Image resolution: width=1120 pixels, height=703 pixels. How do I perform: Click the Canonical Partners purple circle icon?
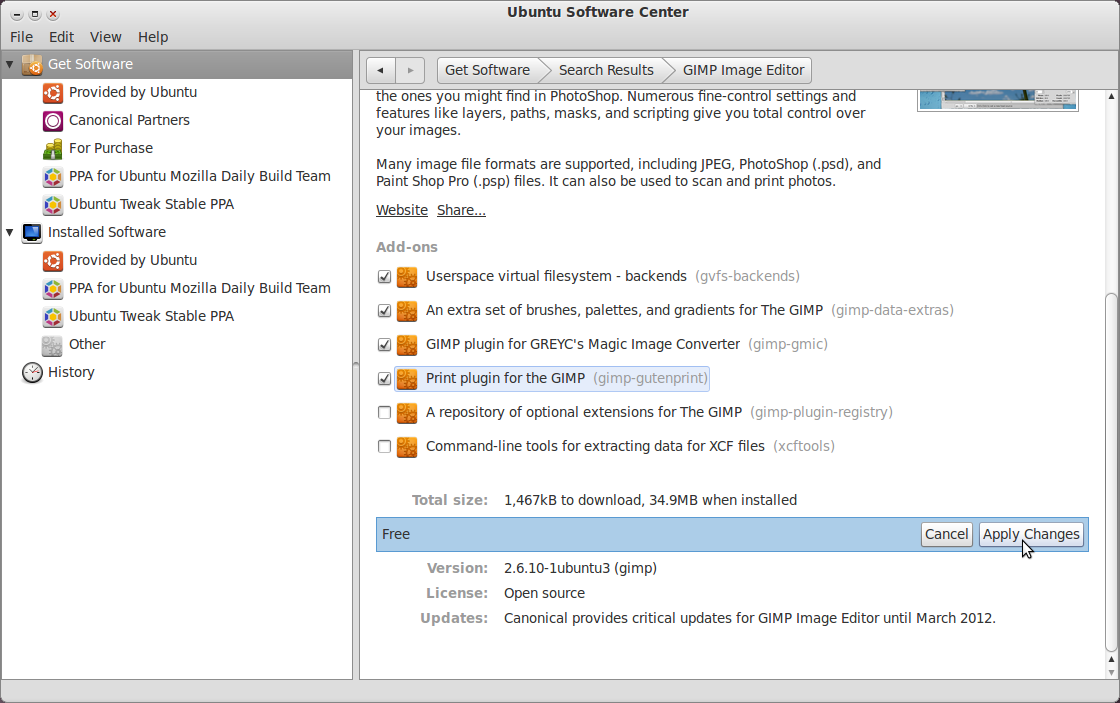click(x=53, y=121)
